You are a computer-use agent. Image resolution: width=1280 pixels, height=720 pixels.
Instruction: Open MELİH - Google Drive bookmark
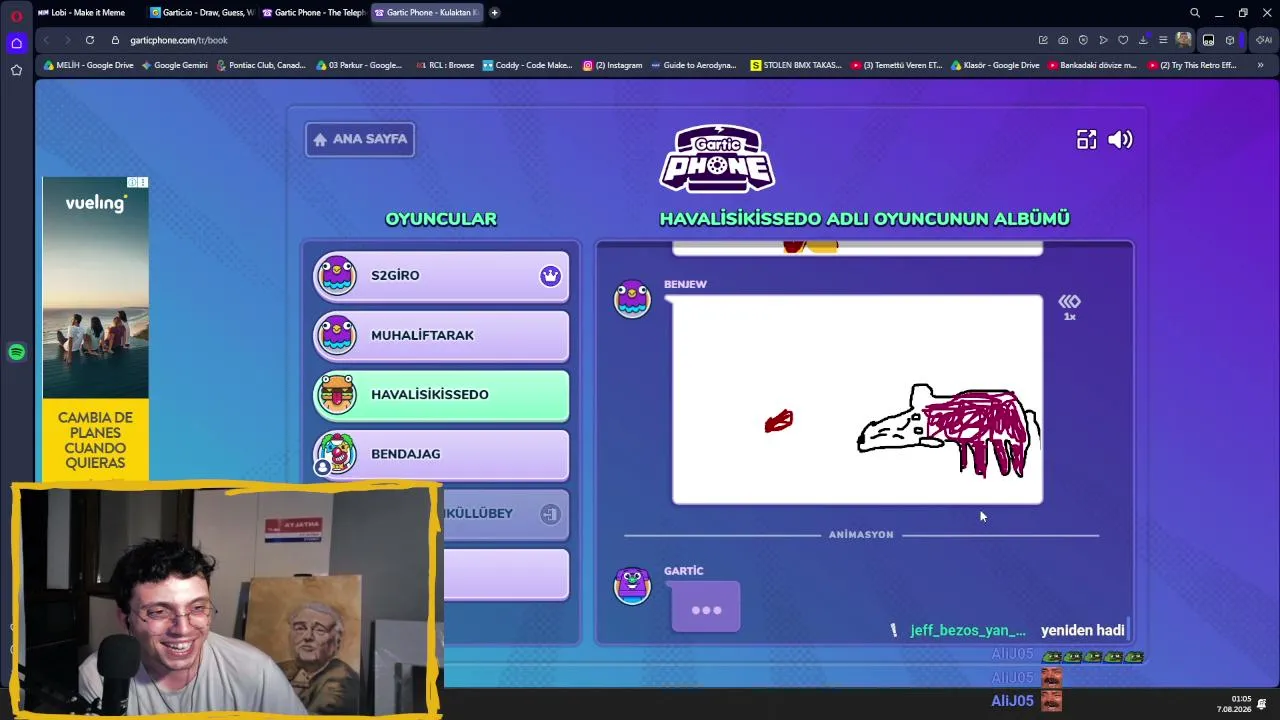click(89, 65)
